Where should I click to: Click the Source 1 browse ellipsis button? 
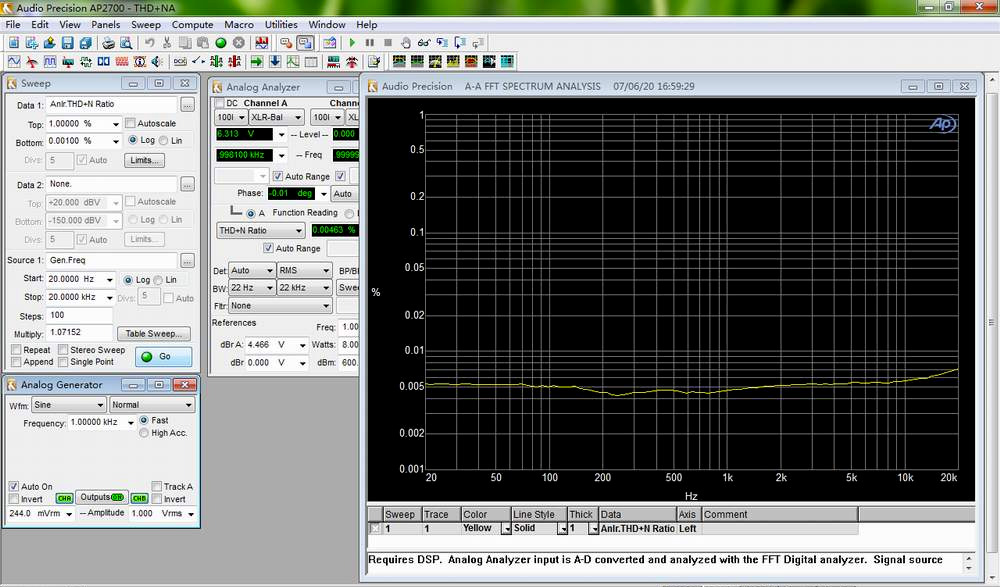[x=187, y=261]
